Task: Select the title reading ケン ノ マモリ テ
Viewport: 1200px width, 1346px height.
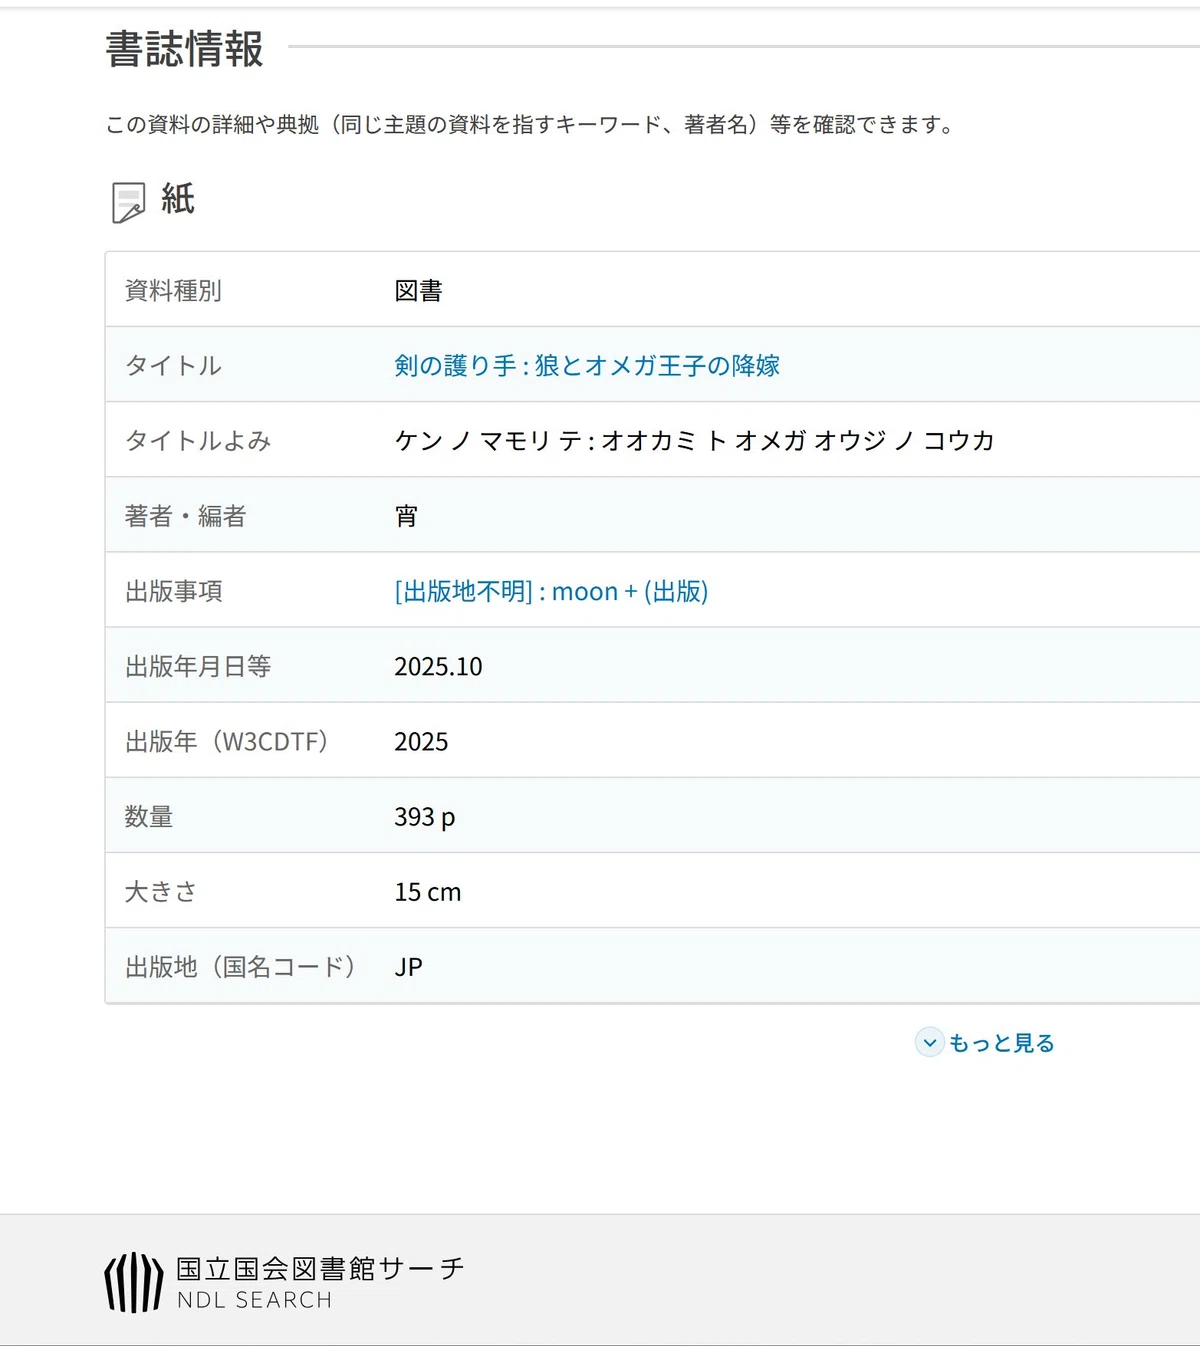Action: (694, 441)
